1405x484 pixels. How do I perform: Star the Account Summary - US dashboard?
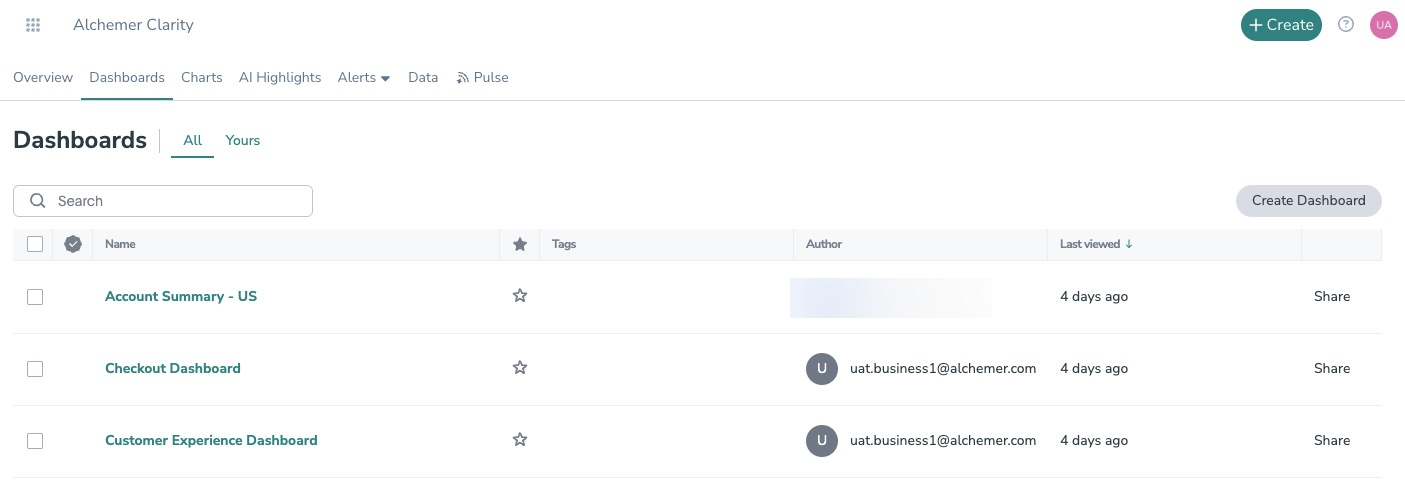520,296
